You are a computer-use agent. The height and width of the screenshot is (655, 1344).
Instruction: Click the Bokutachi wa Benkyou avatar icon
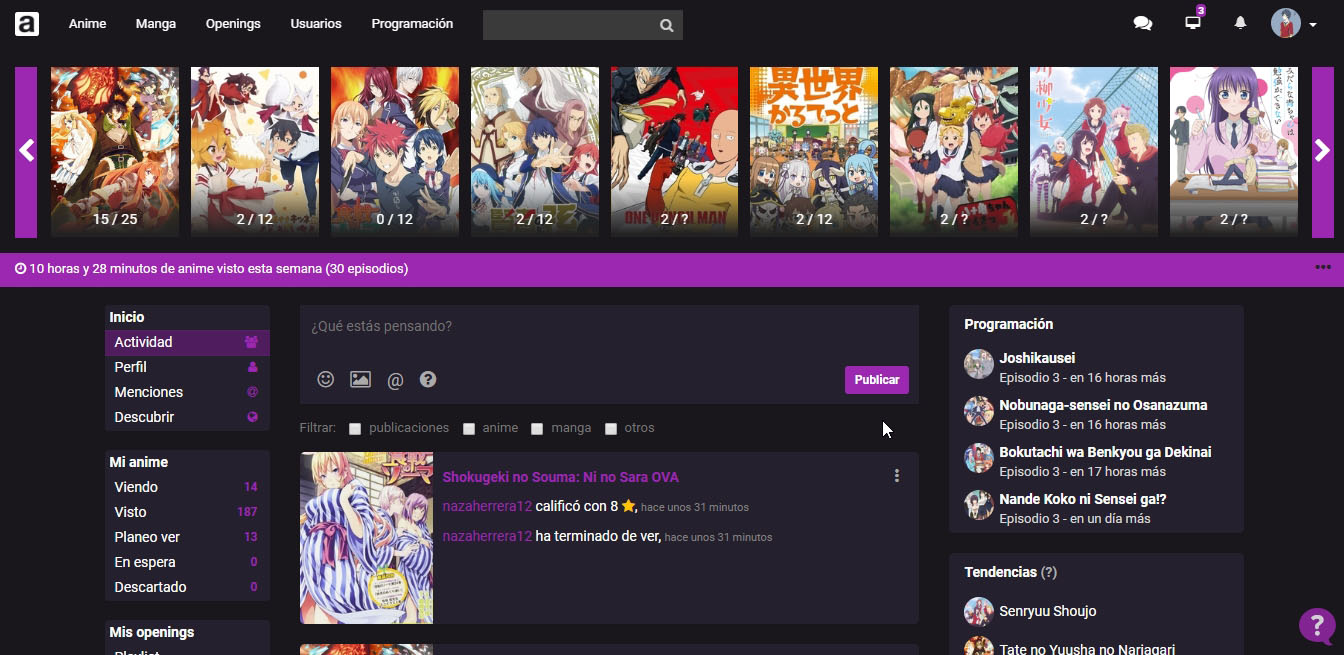(x=978, y=458)
